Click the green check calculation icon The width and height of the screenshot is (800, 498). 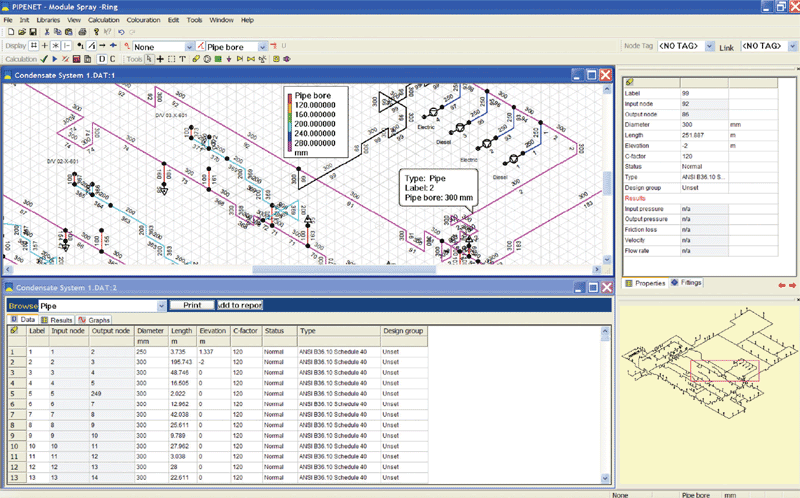point(44,59)
